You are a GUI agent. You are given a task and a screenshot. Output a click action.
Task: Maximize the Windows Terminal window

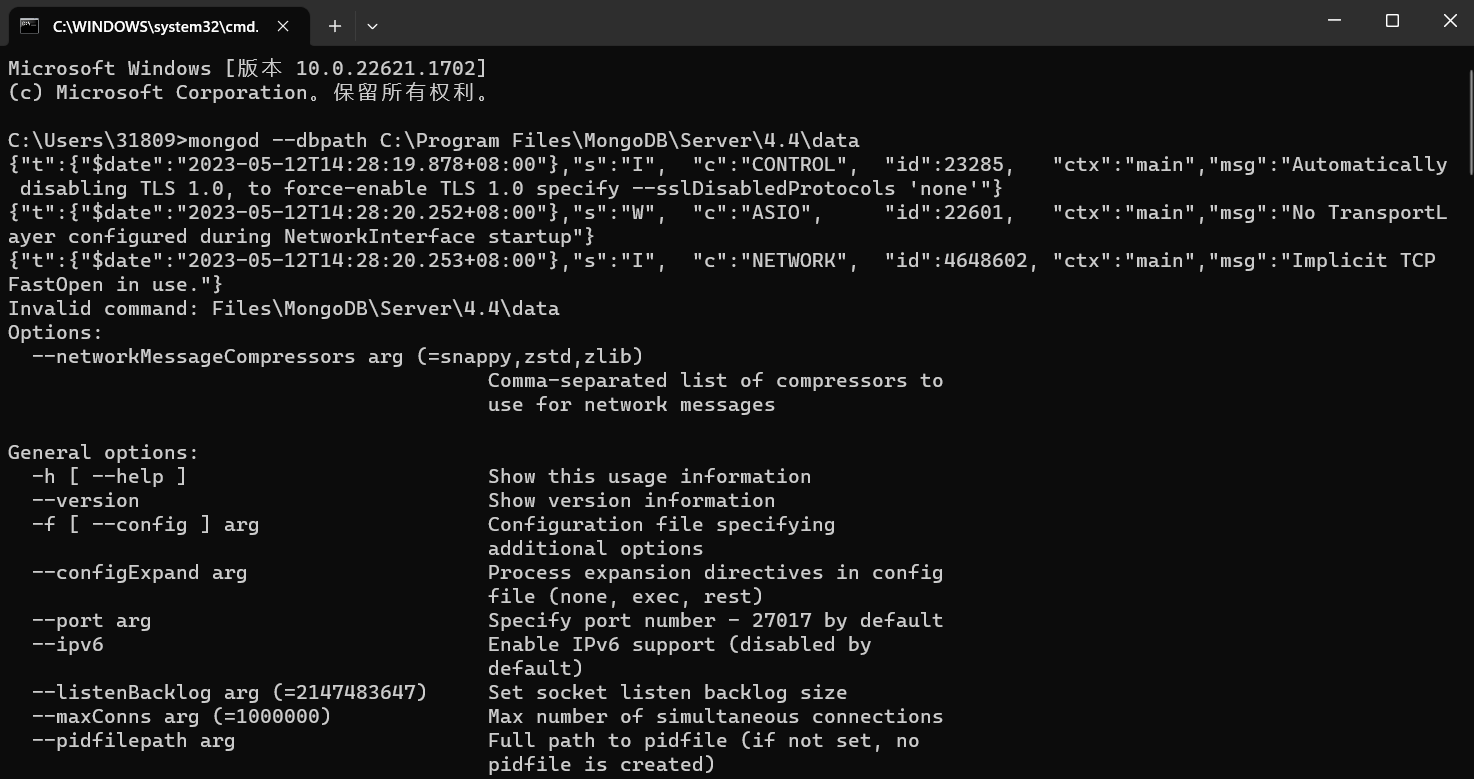pyautogui.click(x=1392, y=20)
